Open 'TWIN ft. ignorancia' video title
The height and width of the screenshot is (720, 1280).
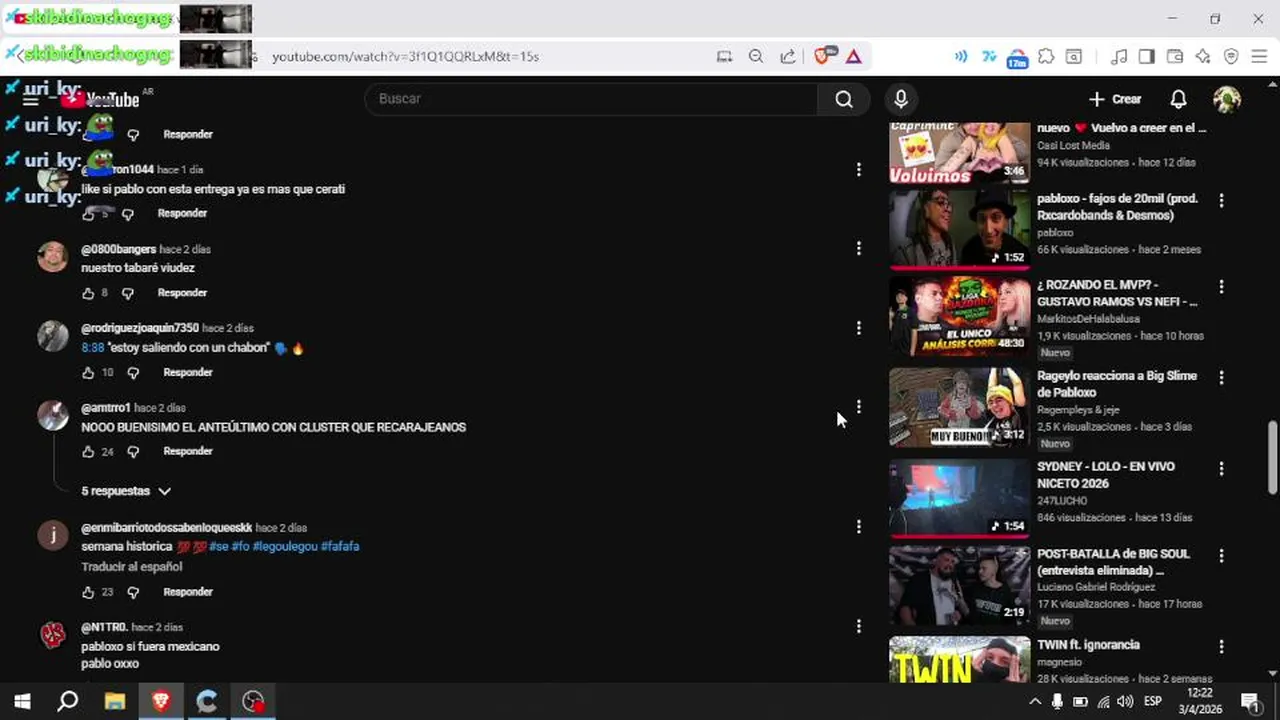1088,645
